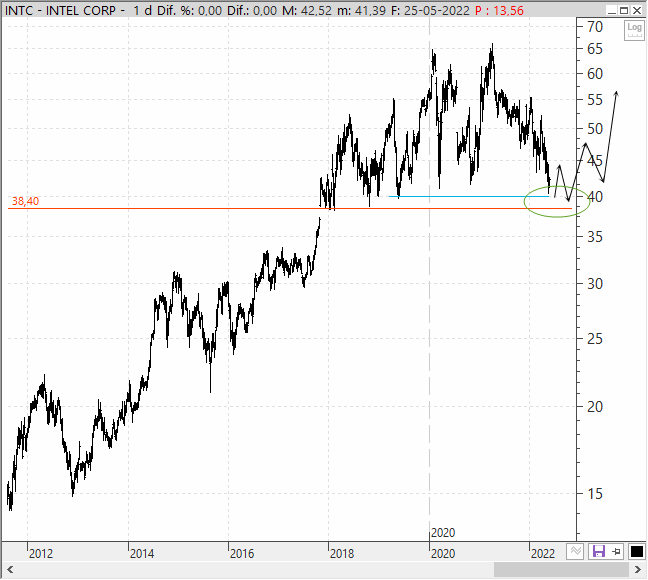Click the 50 price axis label
648x580 pixels.
click(595, 129)
